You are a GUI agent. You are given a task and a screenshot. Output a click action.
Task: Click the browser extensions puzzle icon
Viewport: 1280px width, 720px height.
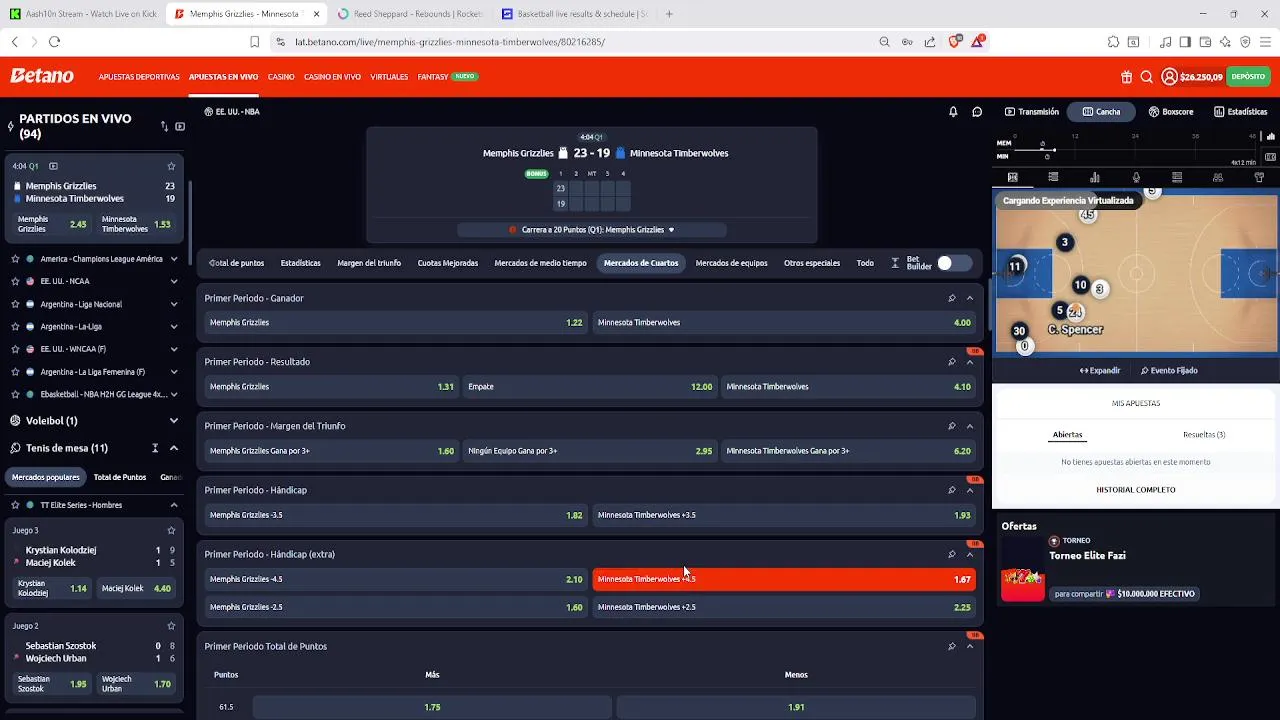pyautogui.click(x=1113, y=42)
